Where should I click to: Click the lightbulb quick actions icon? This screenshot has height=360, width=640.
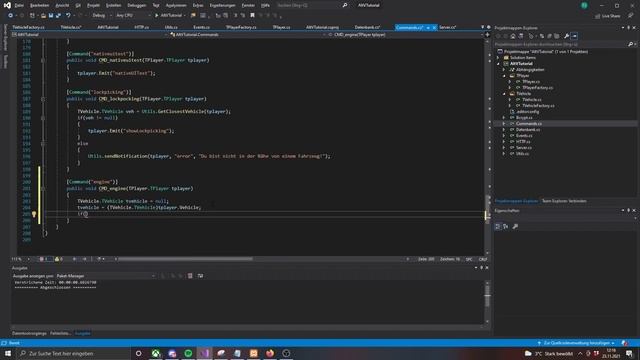click(x=34, y=214)
